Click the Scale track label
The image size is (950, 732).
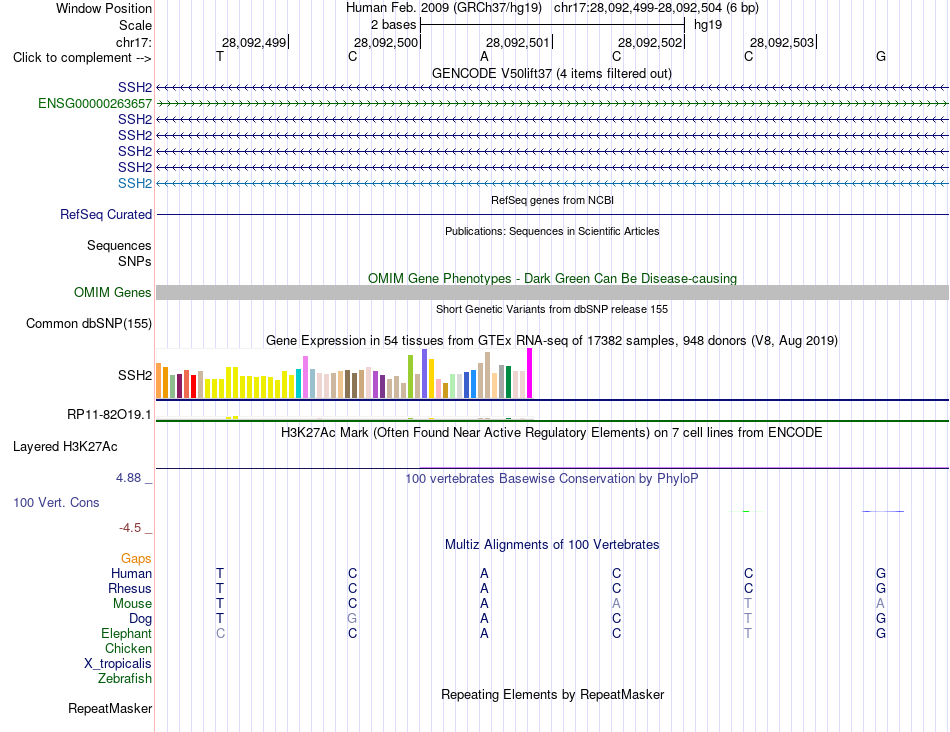pos(135,25)
